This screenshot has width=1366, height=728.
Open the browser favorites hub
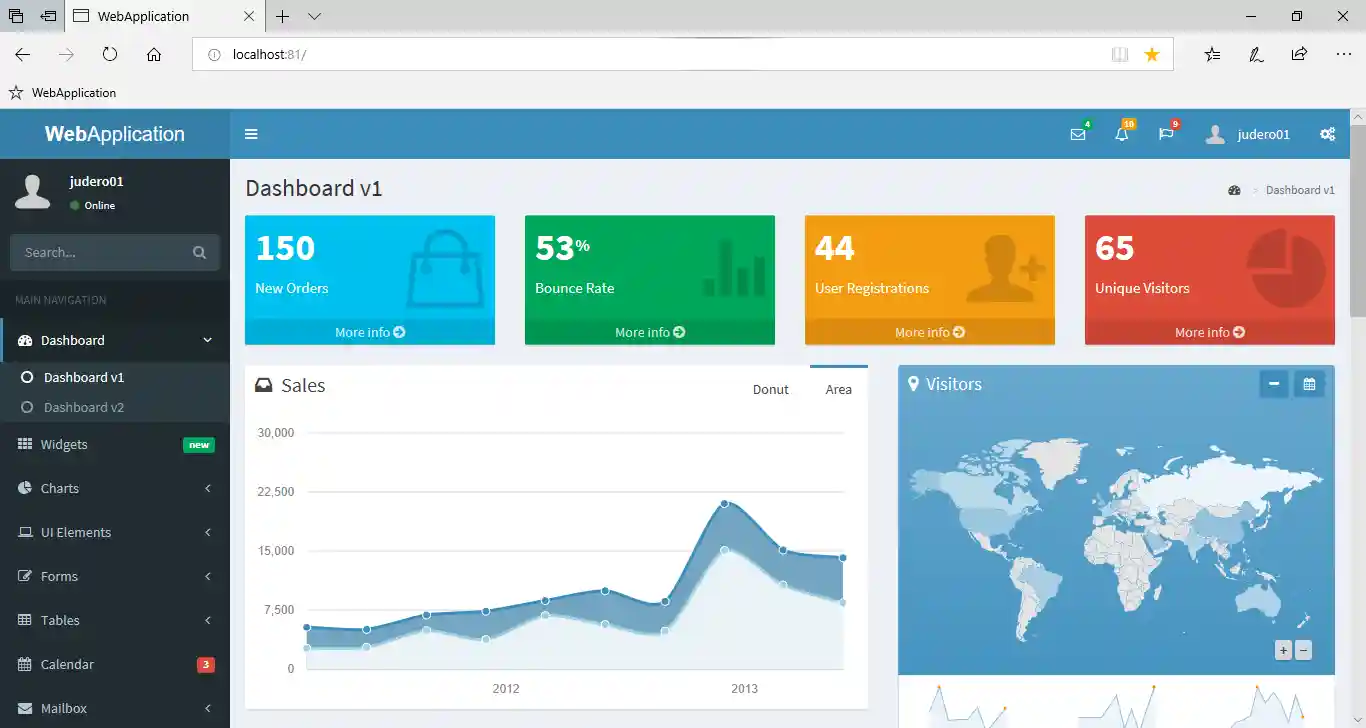point(1212,54)
